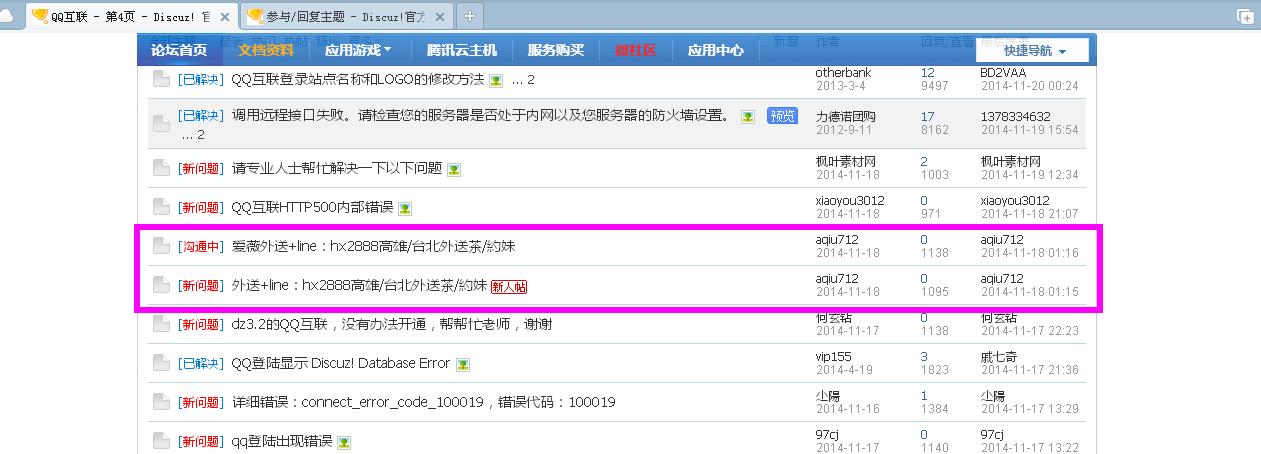The height and width of the screenshot is (454, 1261).
Task: Close the 参与/回复主题 browser tab
Action: (x=440, y=17)
